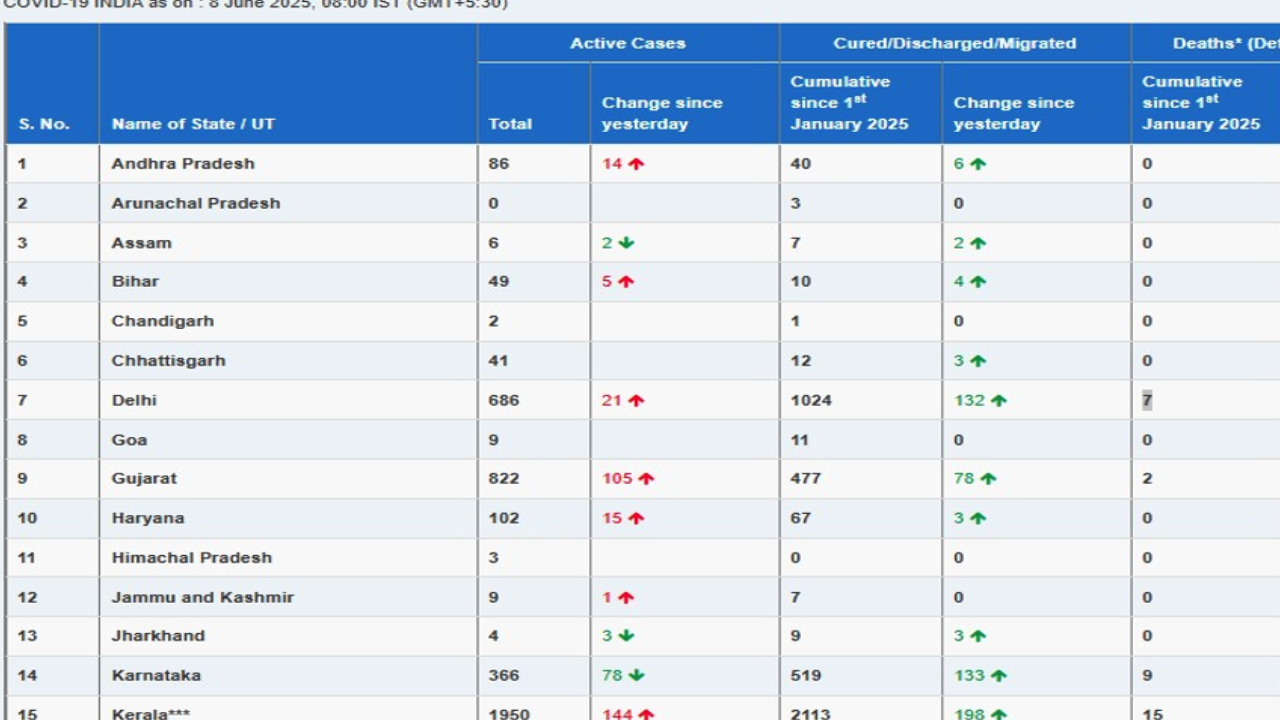Click green up arrow in Chhattisgarh cured change
Screen dimensions: 1280x720
point(978,361)
